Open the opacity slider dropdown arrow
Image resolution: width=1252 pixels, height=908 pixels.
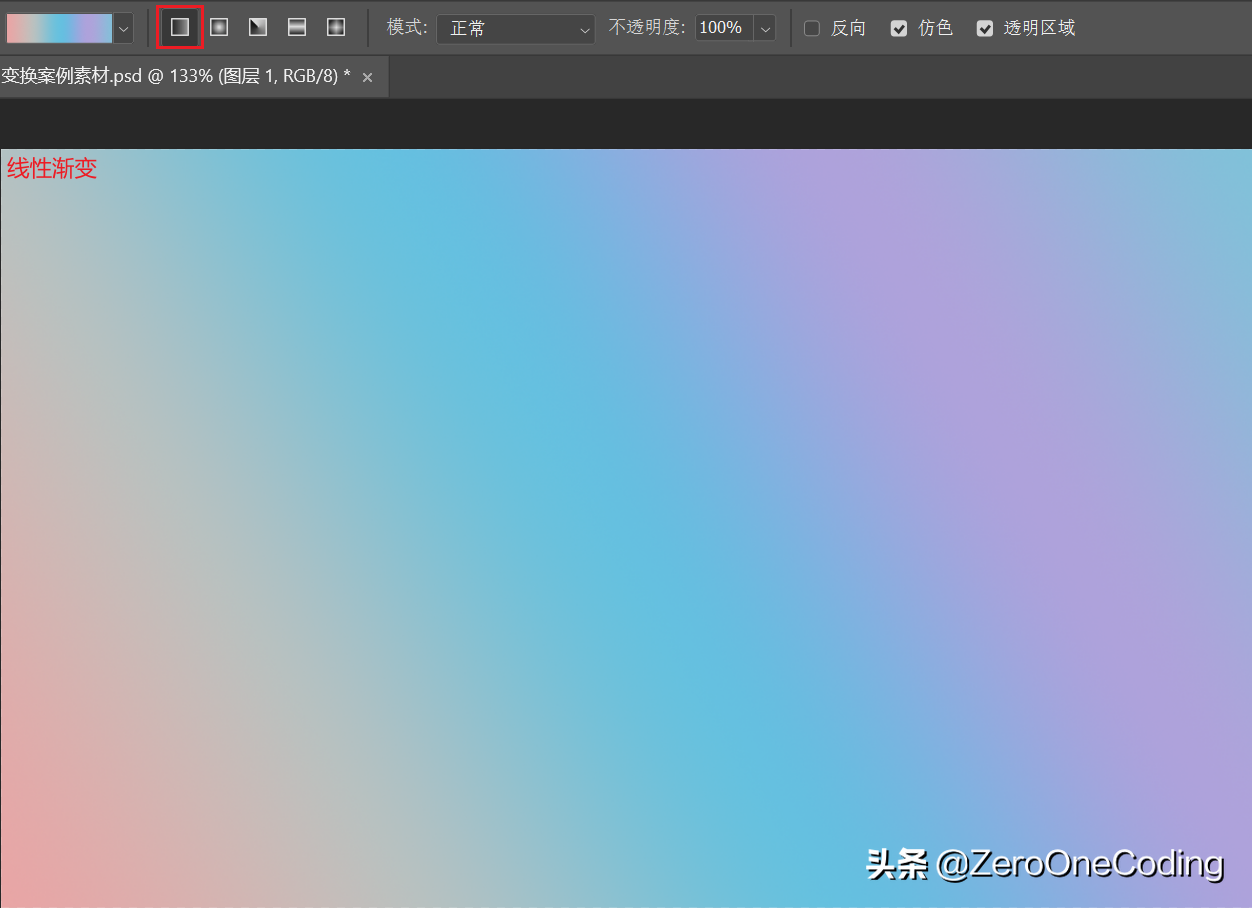[765, 28]
